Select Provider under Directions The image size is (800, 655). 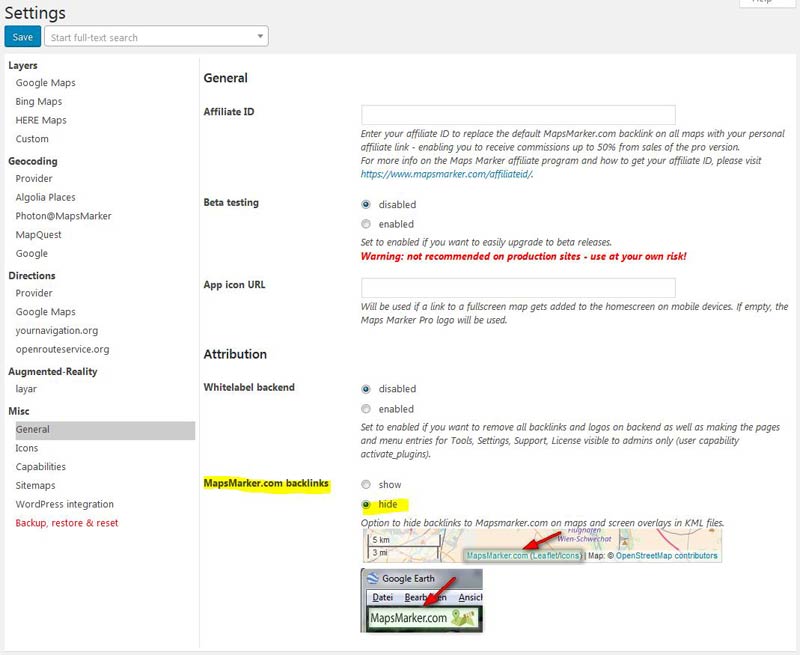[x=34, y=293]
